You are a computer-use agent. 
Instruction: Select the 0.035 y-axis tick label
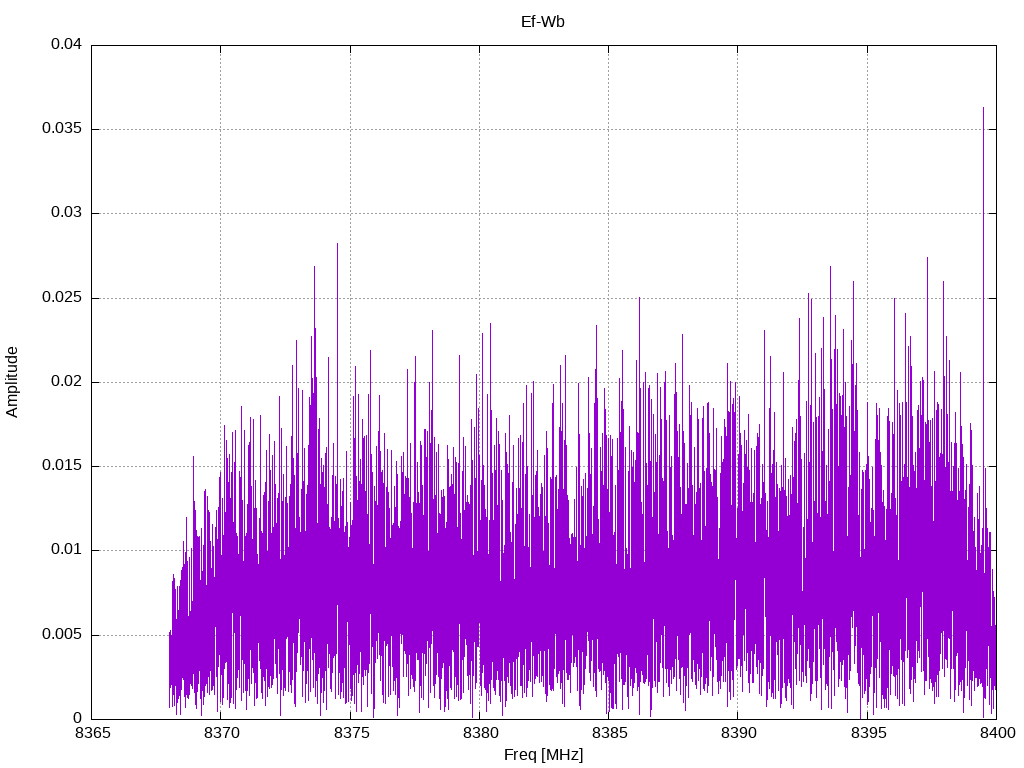tap(63, 129)
